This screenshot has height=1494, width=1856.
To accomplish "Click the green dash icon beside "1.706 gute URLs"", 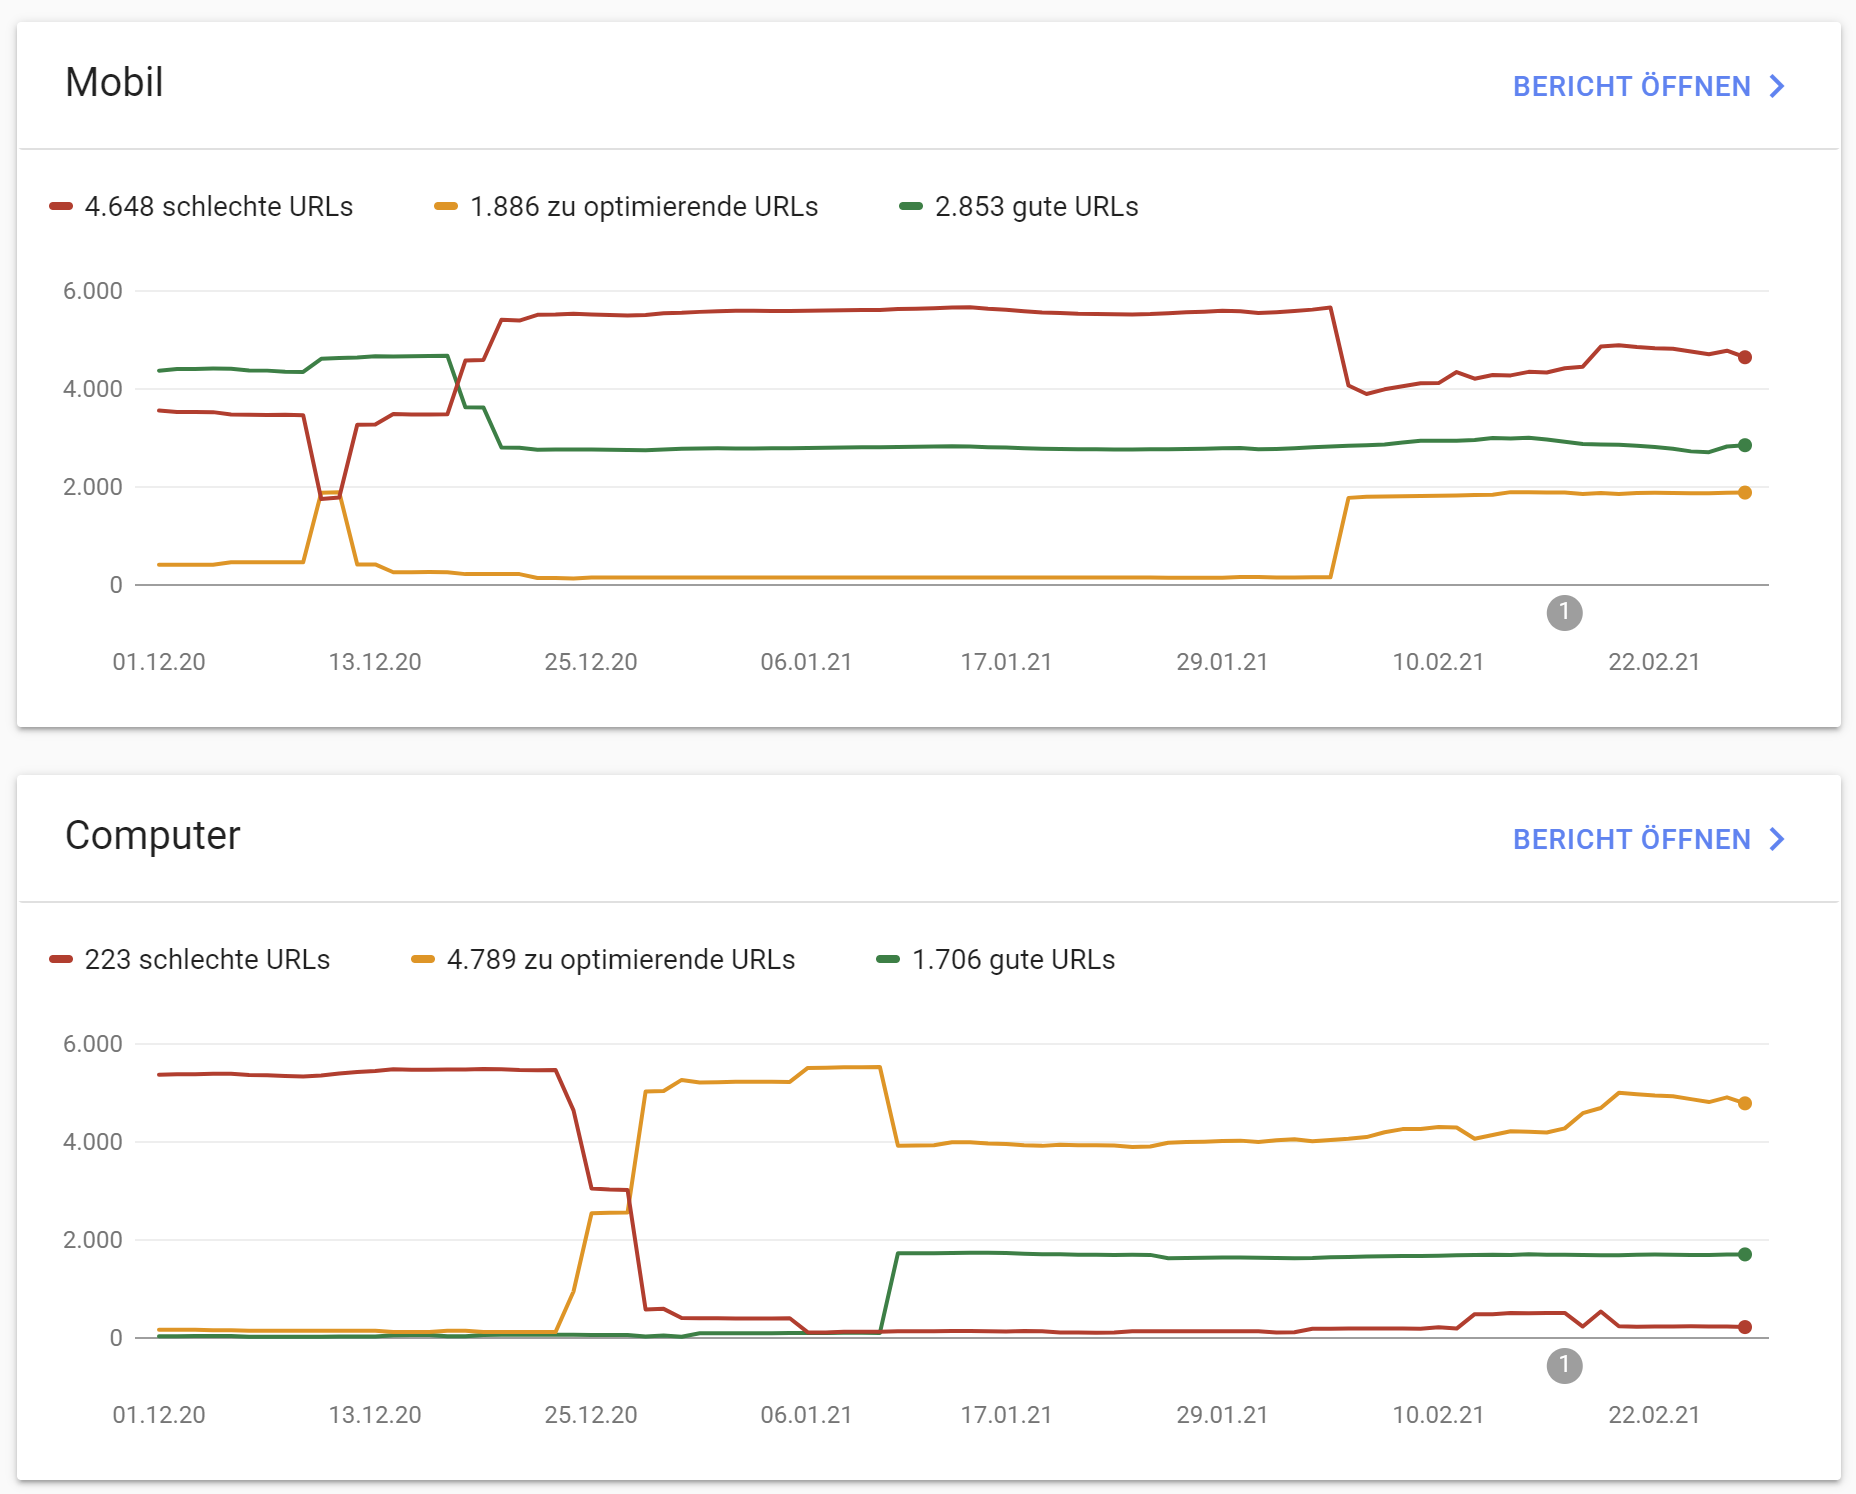I will point(888,959).
